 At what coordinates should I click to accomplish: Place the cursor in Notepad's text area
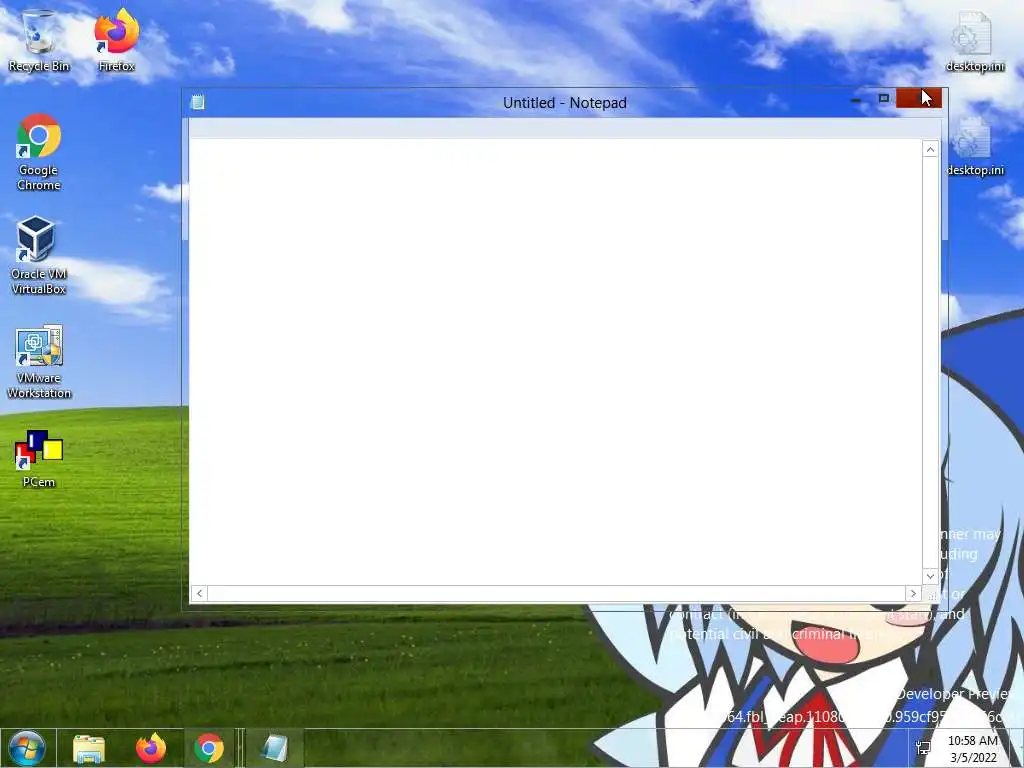555,361
